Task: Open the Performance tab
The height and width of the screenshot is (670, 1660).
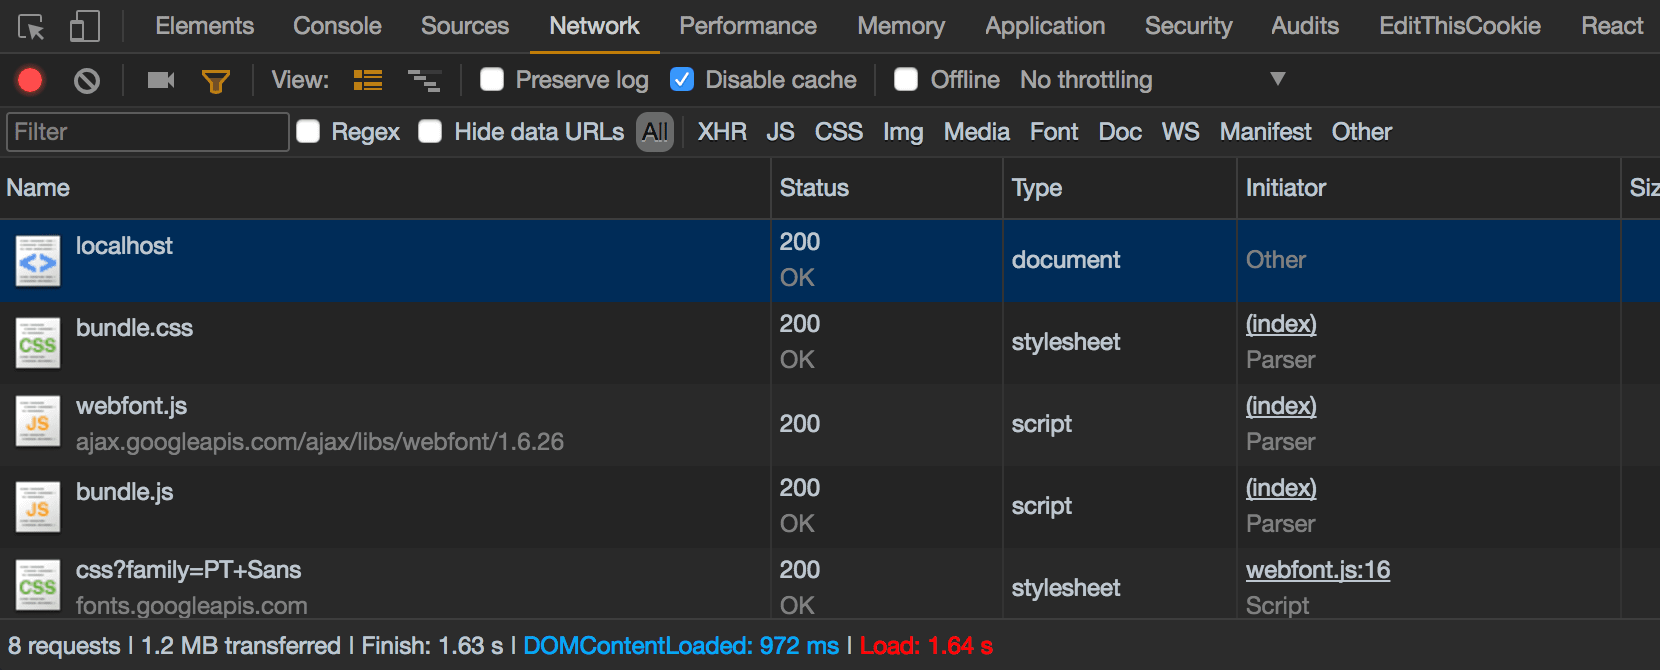Action: (x=748, y=26)
